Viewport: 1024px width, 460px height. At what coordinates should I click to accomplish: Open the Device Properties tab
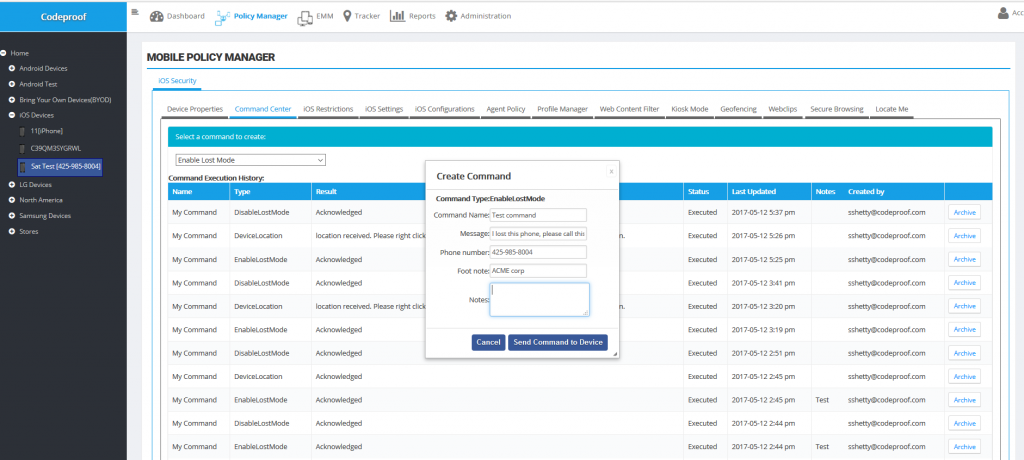[x=195, y=109]
